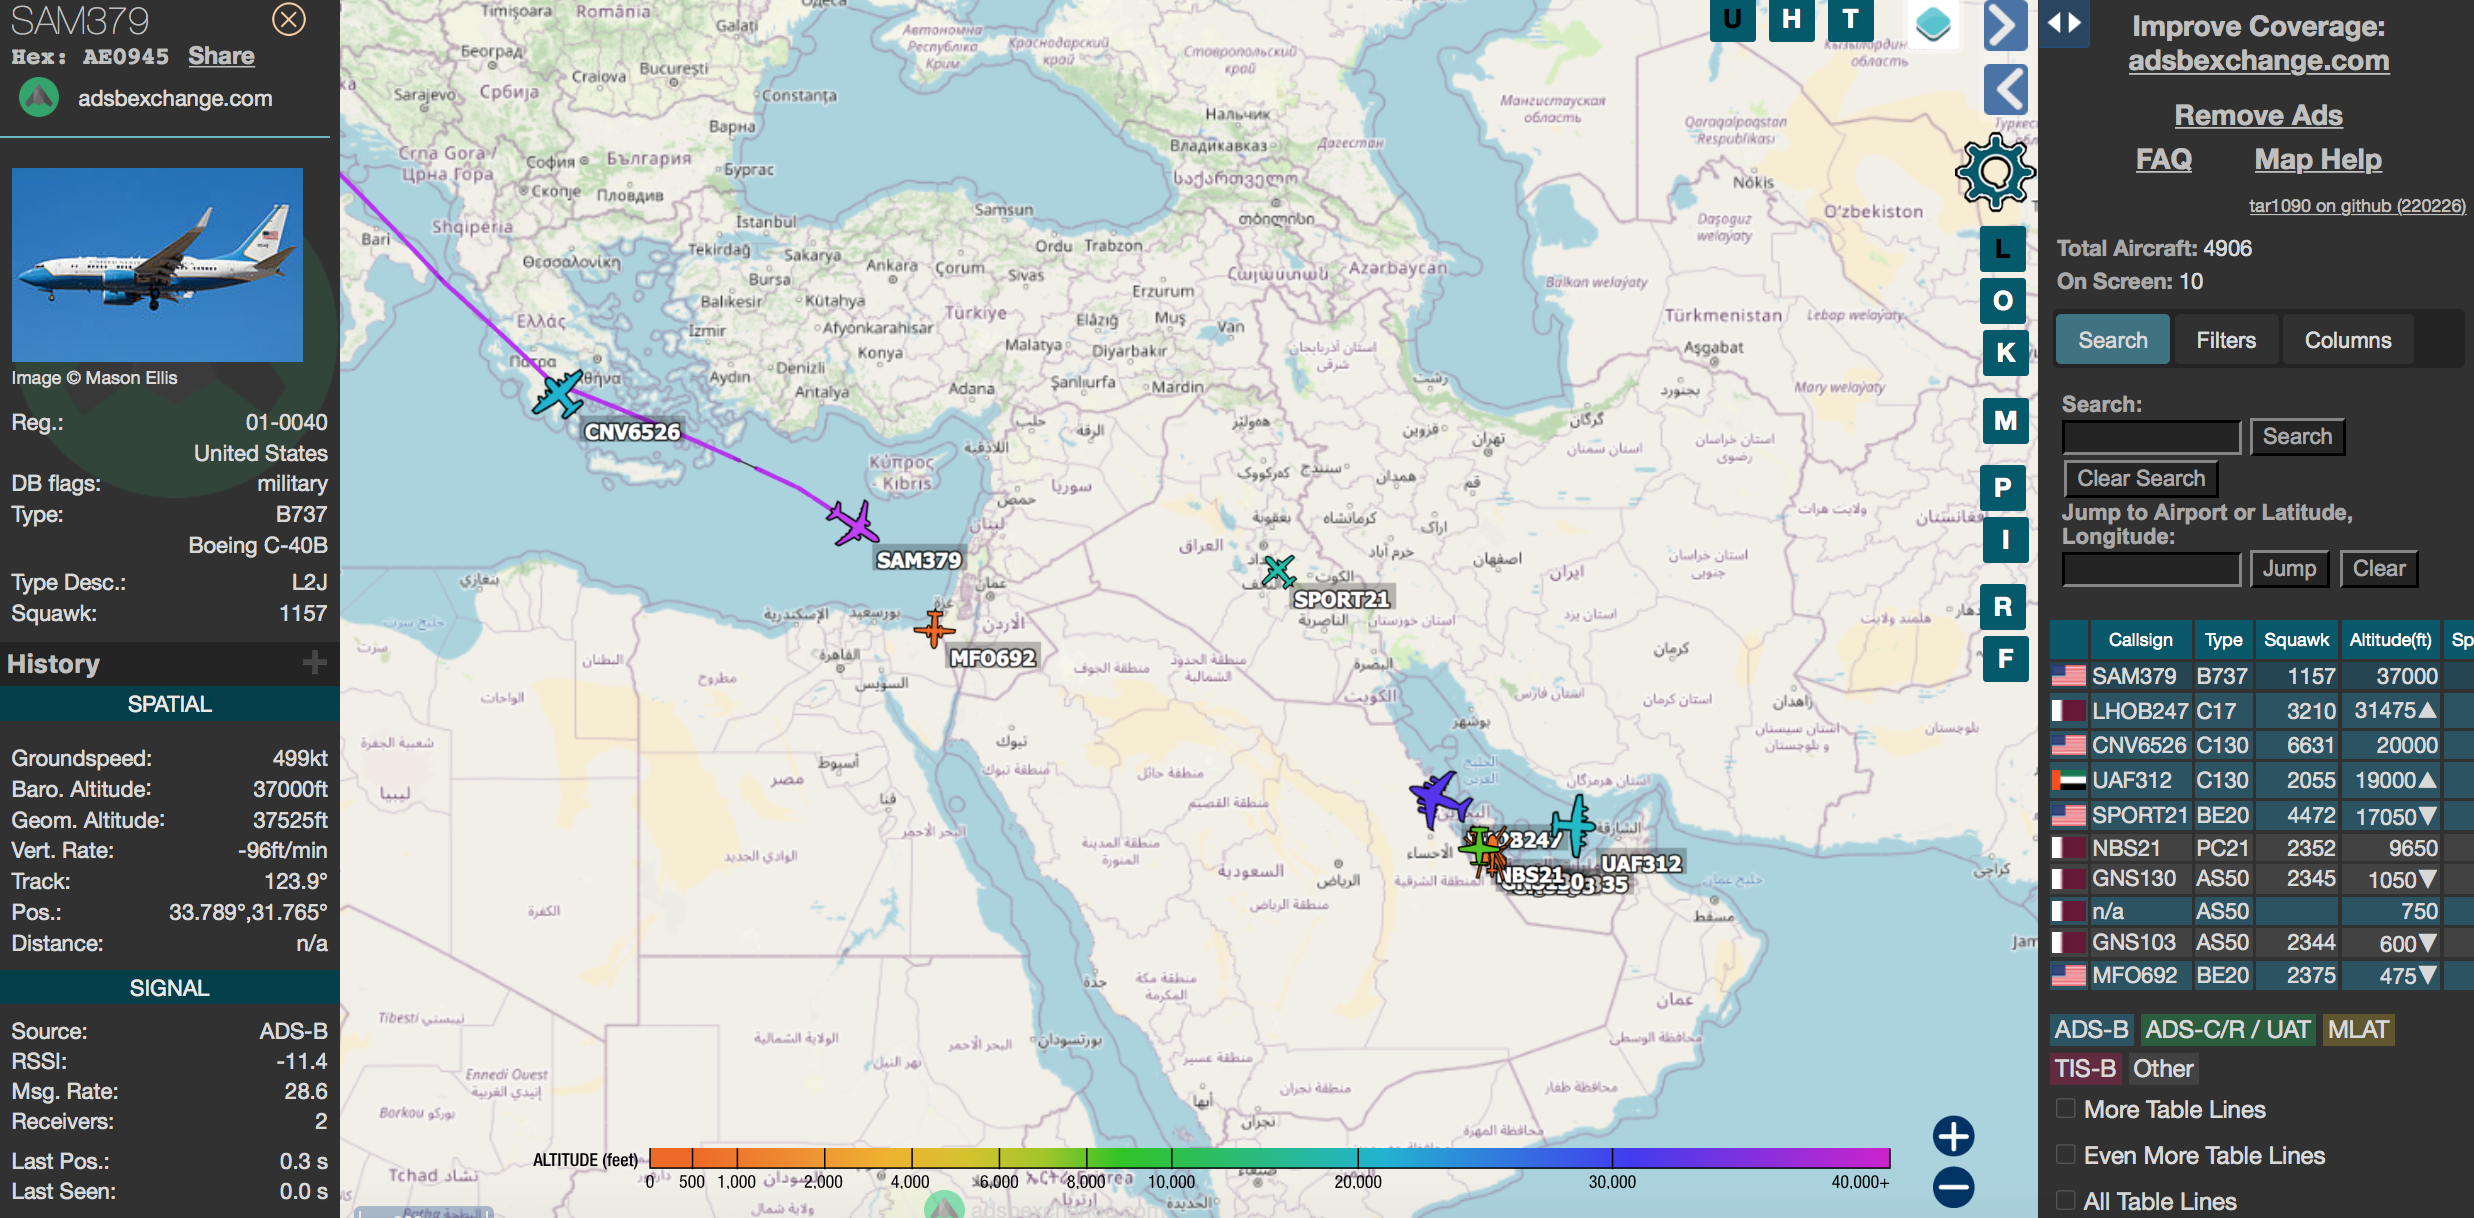Expand the History section plus sign

click(315, 663)
